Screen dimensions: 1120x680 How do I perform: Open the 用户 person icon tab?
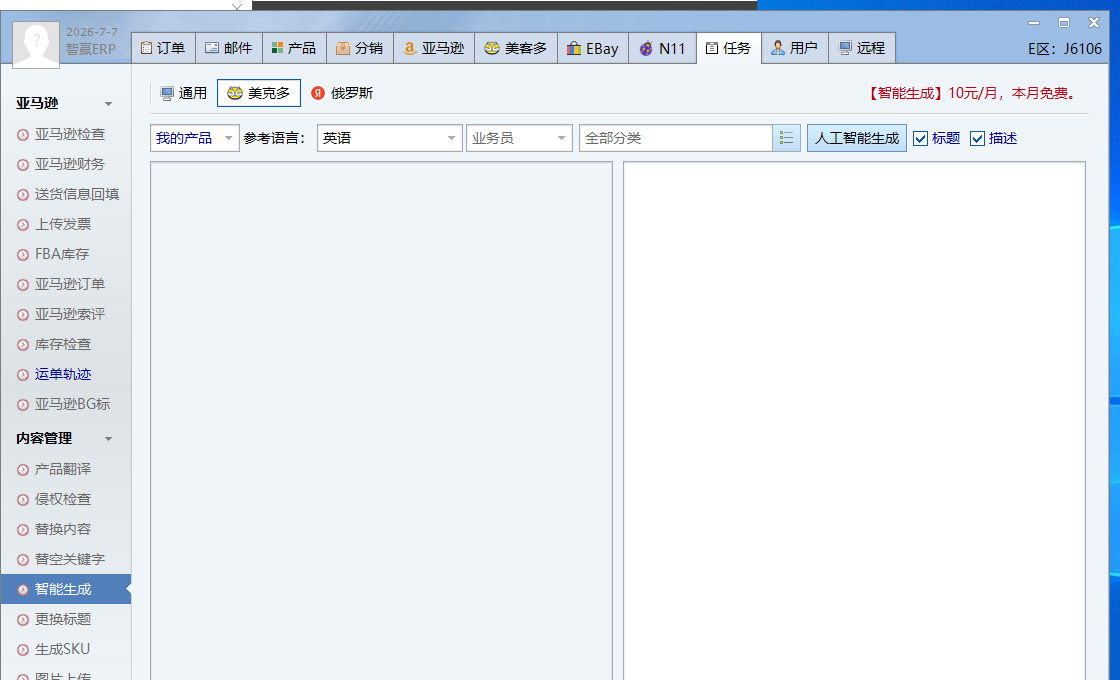coord(794,49)
